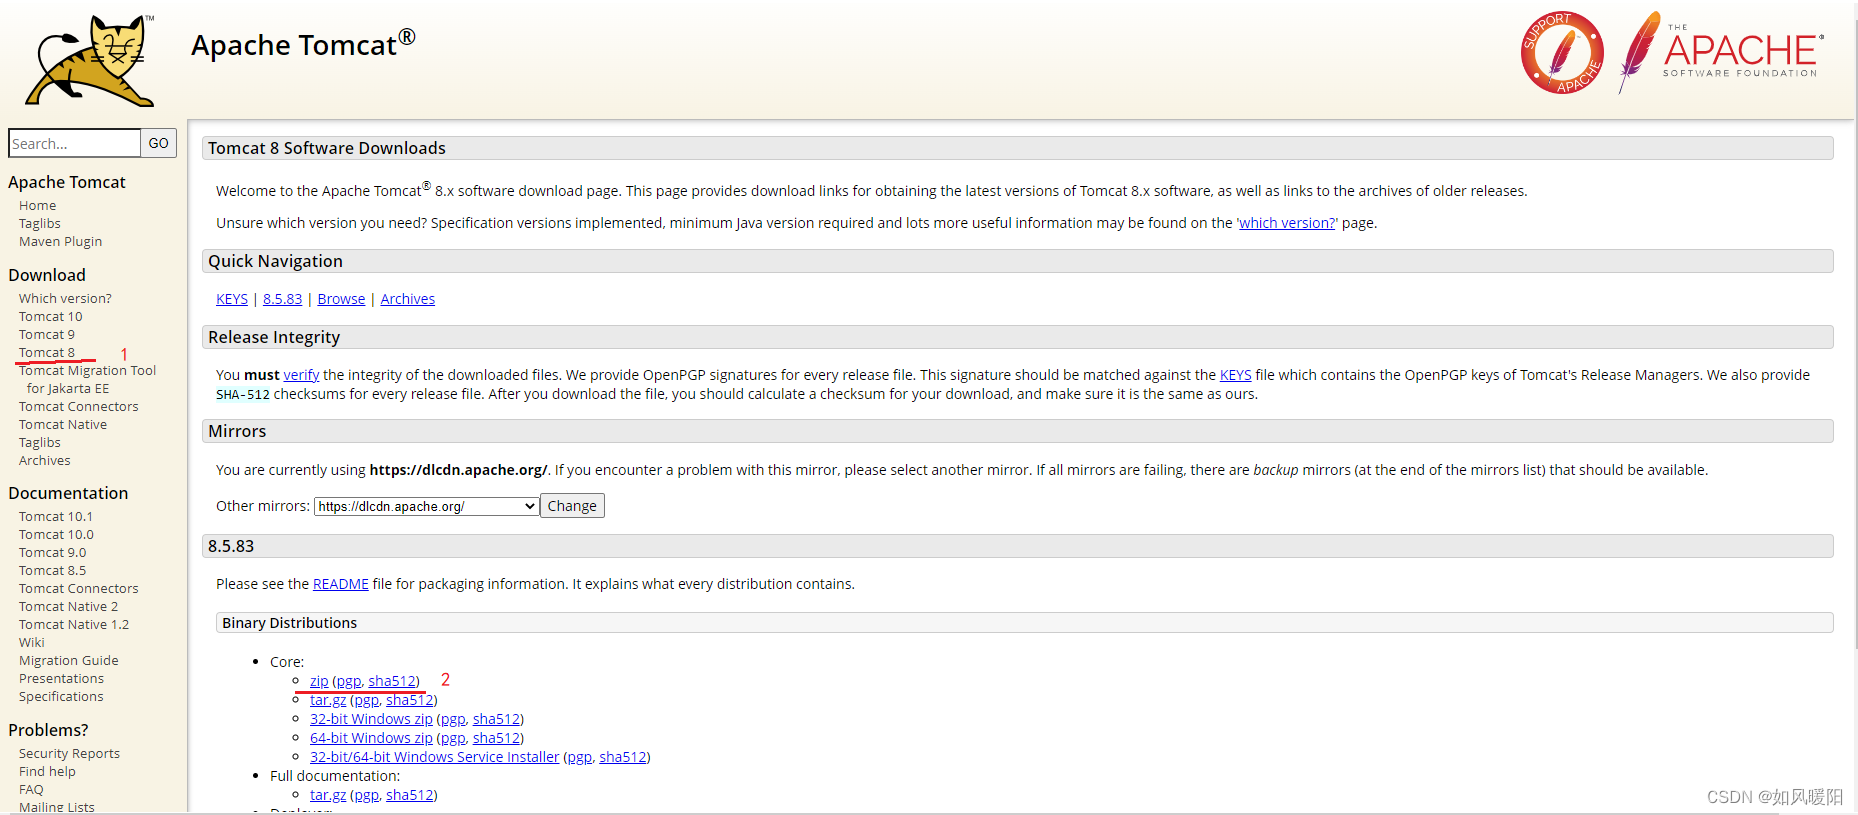This screenshot has width=1858, height=815.
Task: Open Security Reports link
Action: coord(69,753)
